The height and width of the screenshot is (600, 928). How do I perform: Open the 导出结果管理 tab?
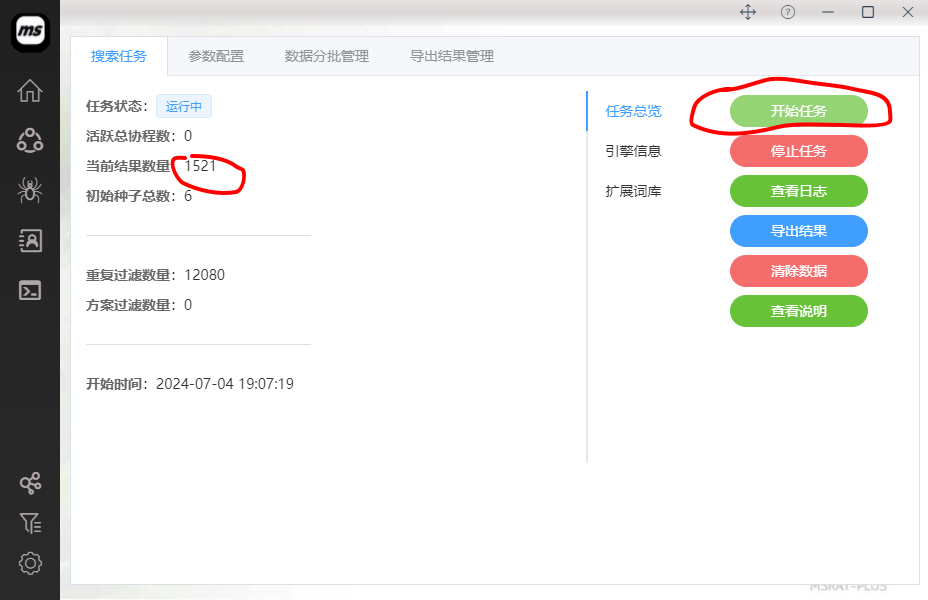click(x=452, y=56)
